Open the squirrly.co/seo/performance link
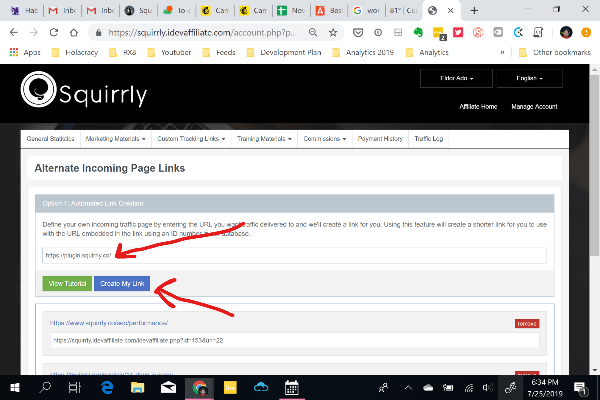 tap(109, 323)
